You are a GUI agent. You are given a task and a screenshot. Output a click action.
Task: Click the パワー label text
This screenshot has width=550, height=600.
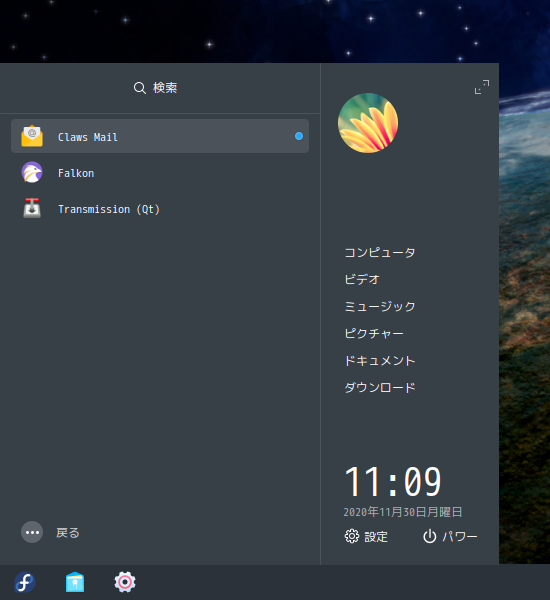pos(460,537)
